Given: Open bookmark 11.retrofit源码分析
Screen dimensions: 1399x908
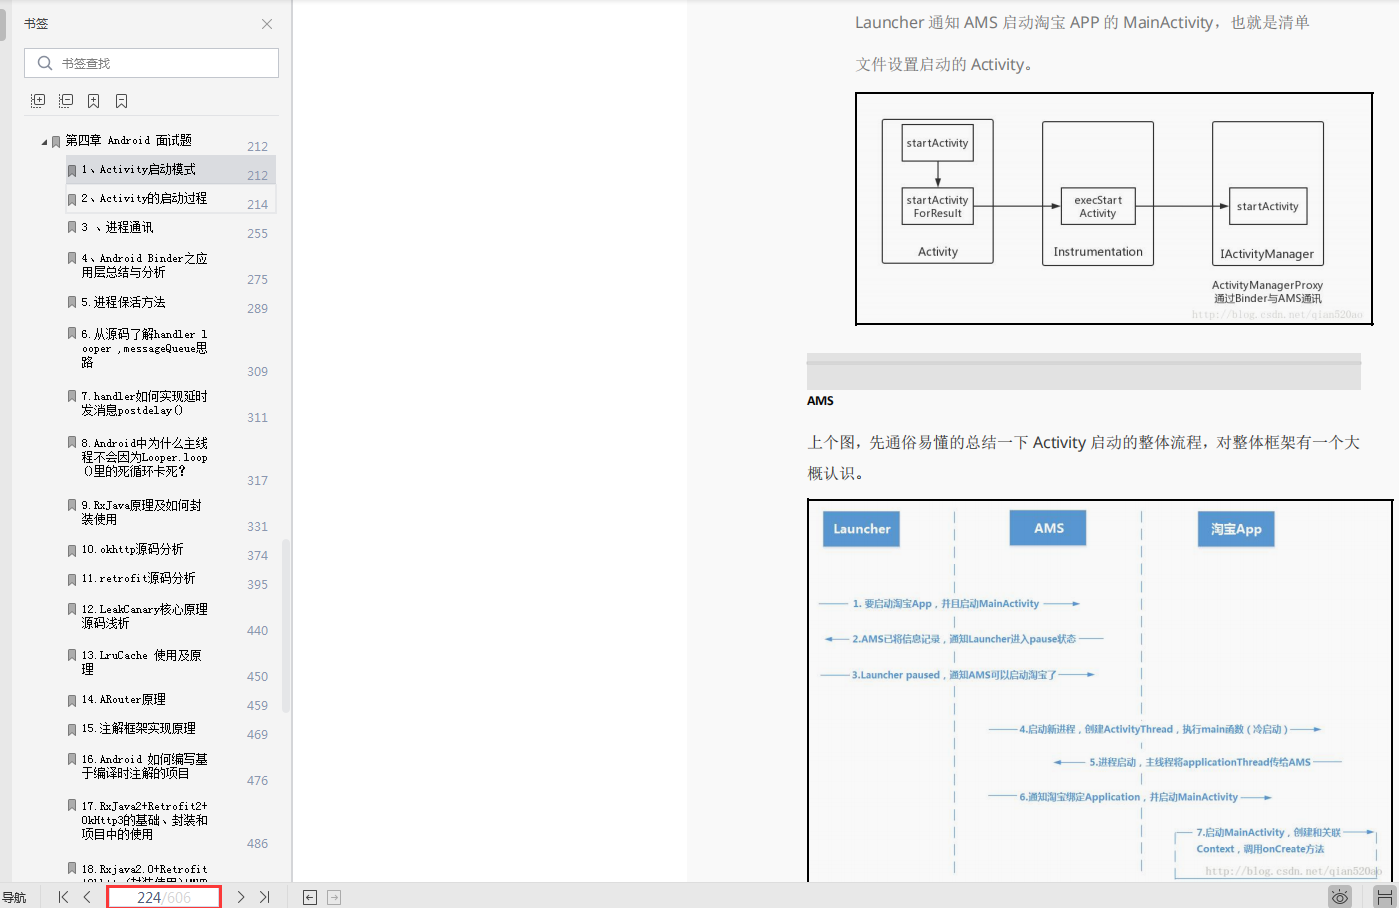Looking at the screenshot, I should [138, 578].
